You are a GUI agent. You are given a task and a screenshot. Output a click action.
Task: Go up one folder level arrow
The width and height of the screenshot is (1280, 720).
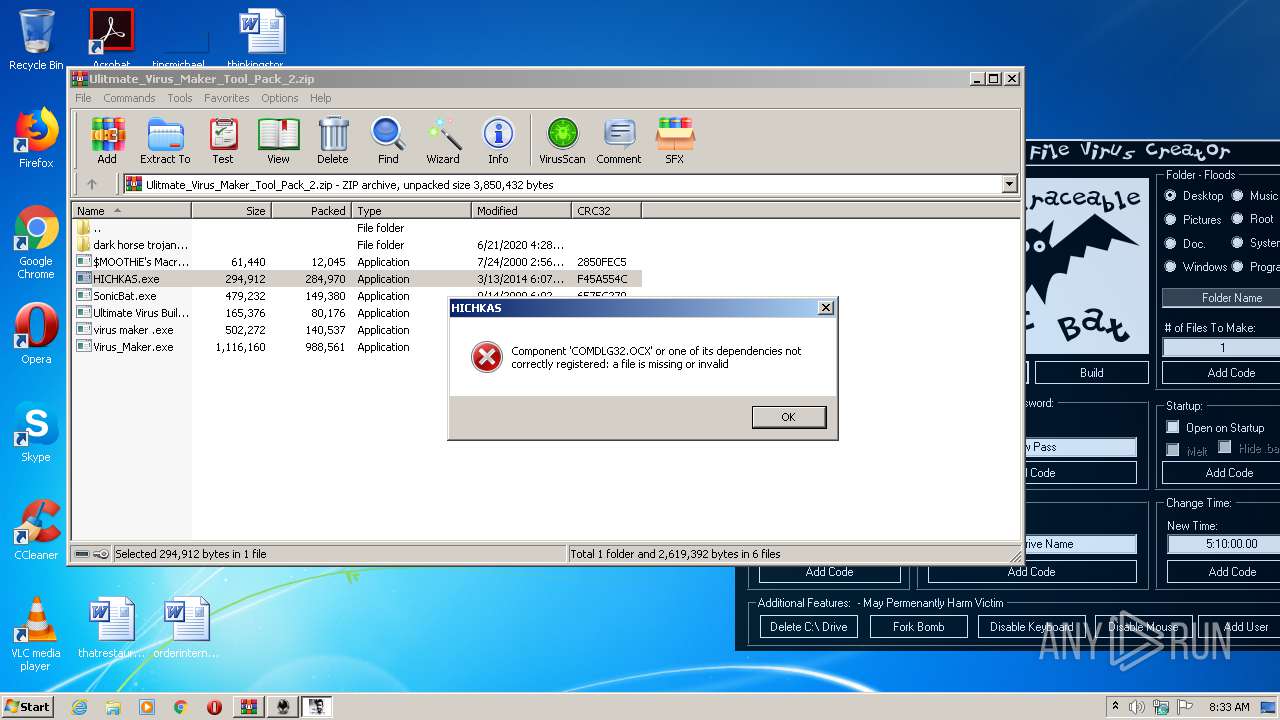[x=92, y=184]
